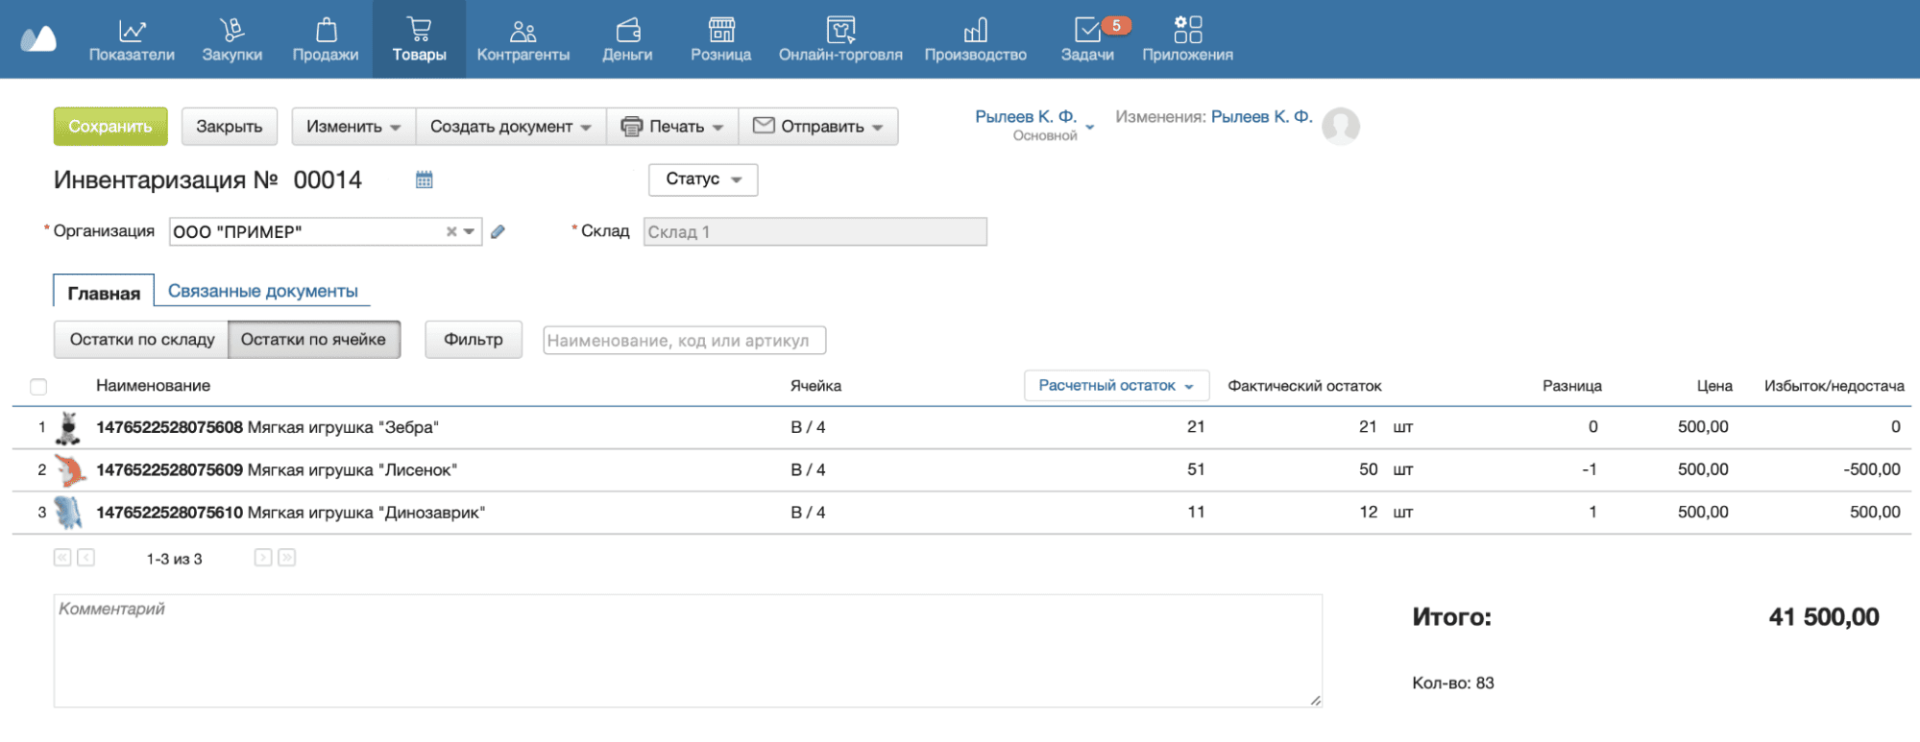1920x742 pixels.
Task: Expand the Статус dropdown
Action: [702, 179]
